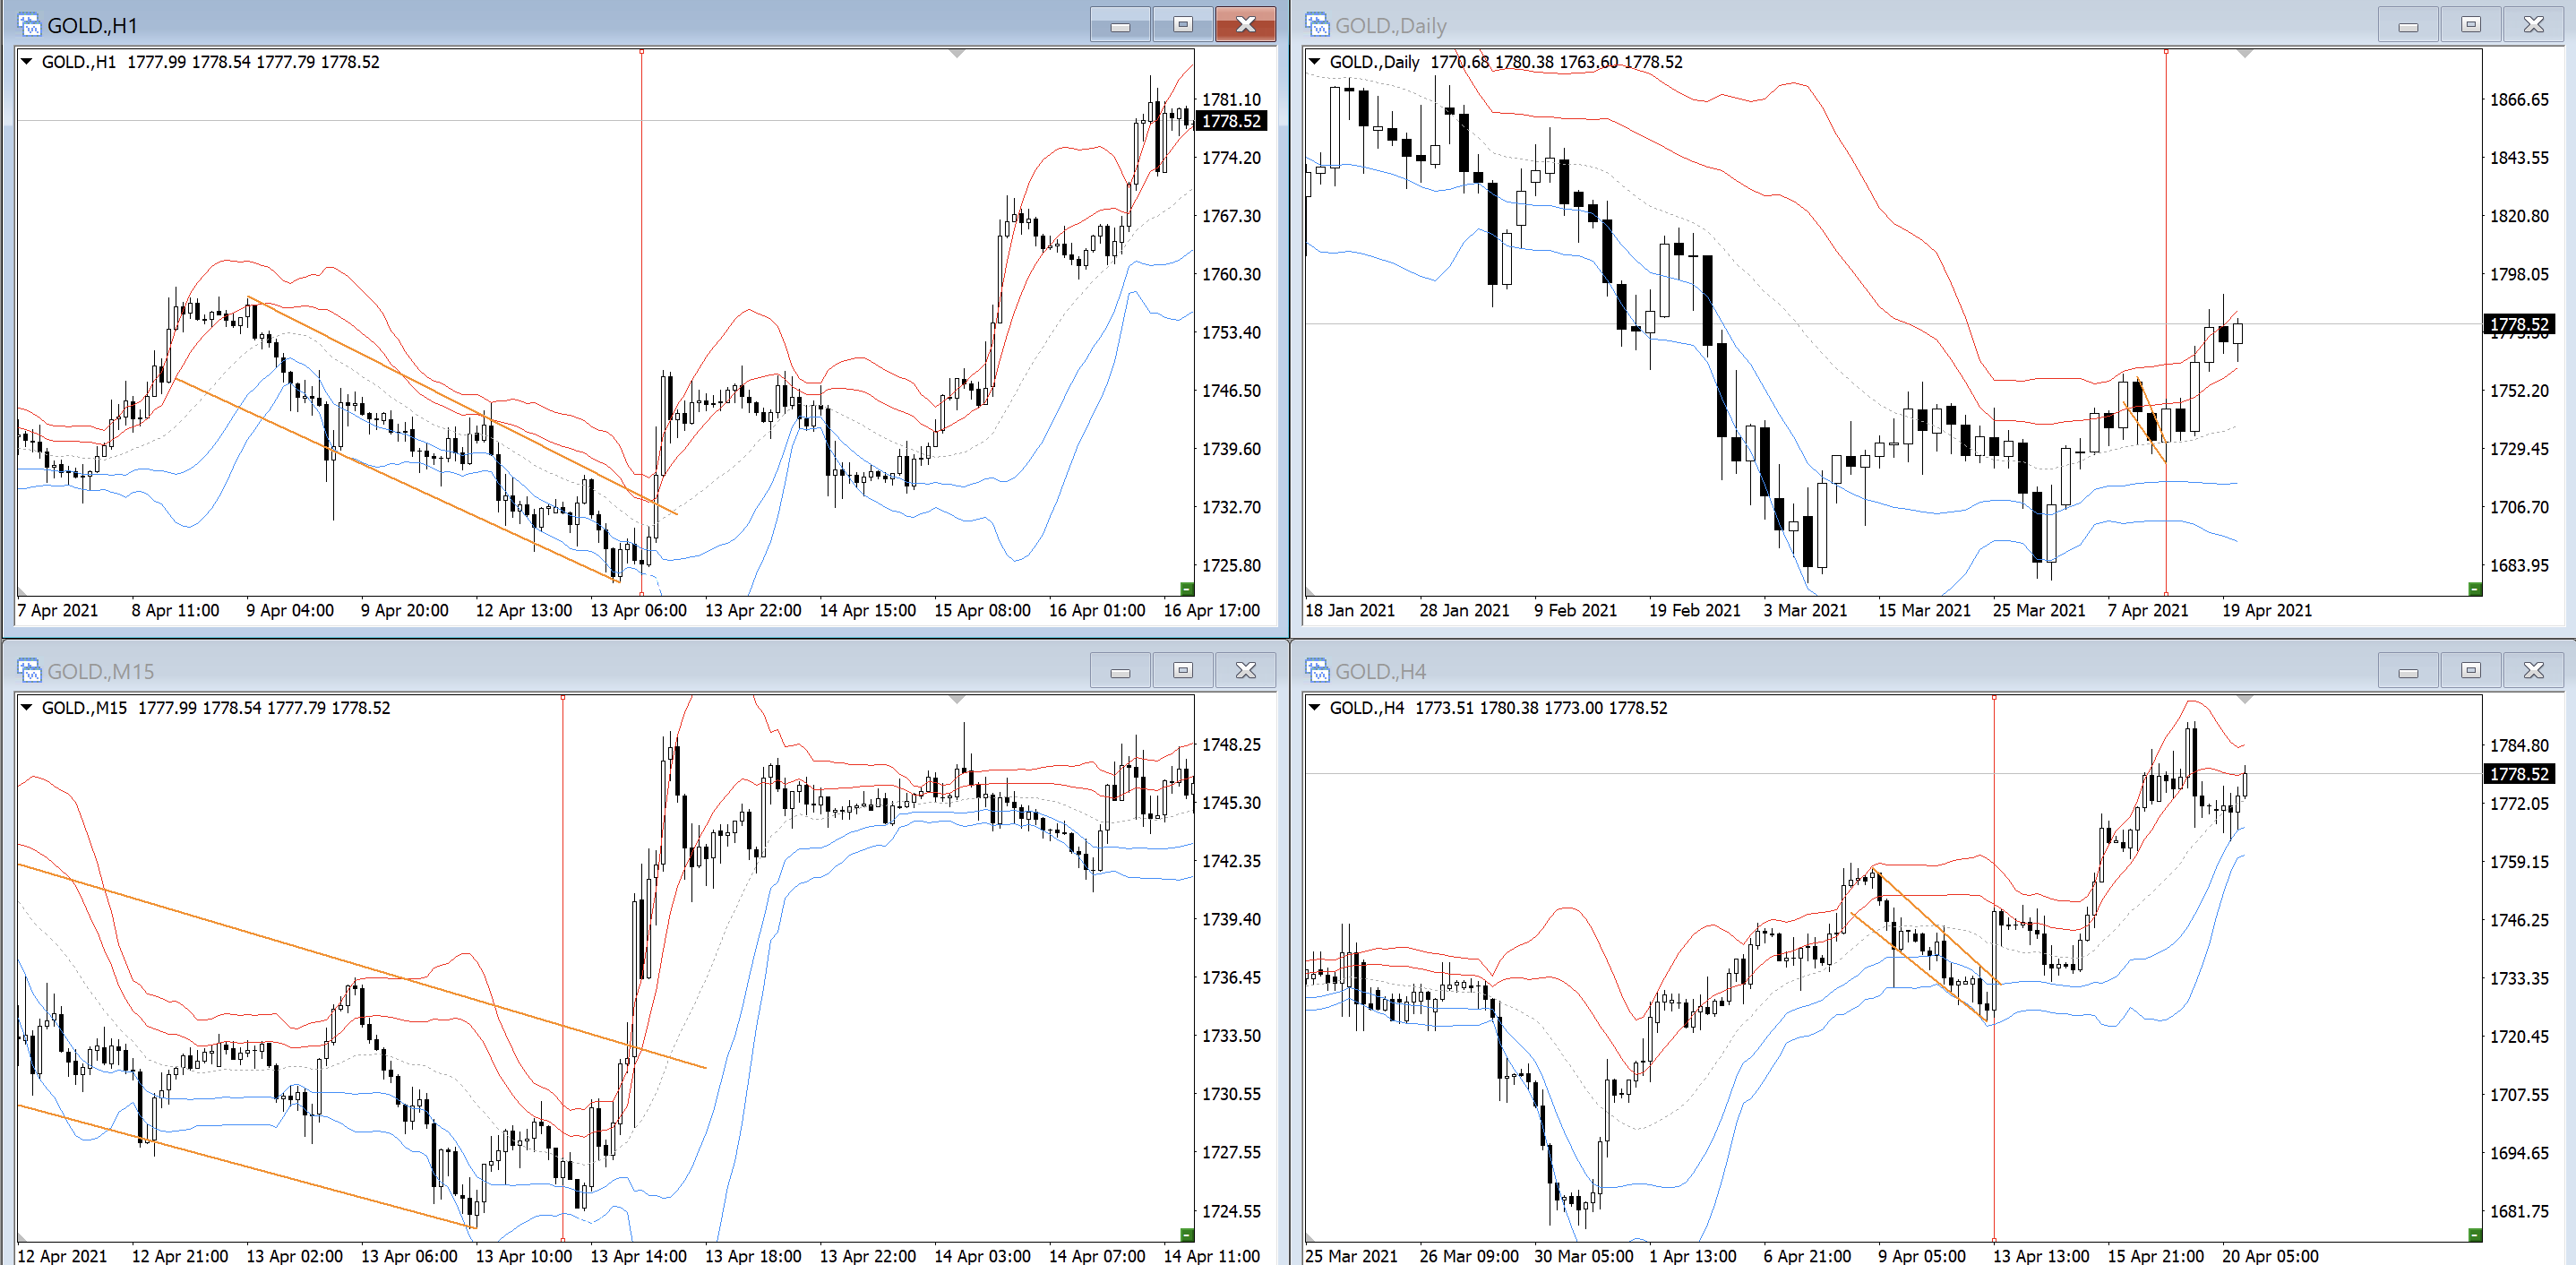2576x1265 pixels.
Task: Click the green corner square in H1 chart
Action: (x=1187, y=588)
